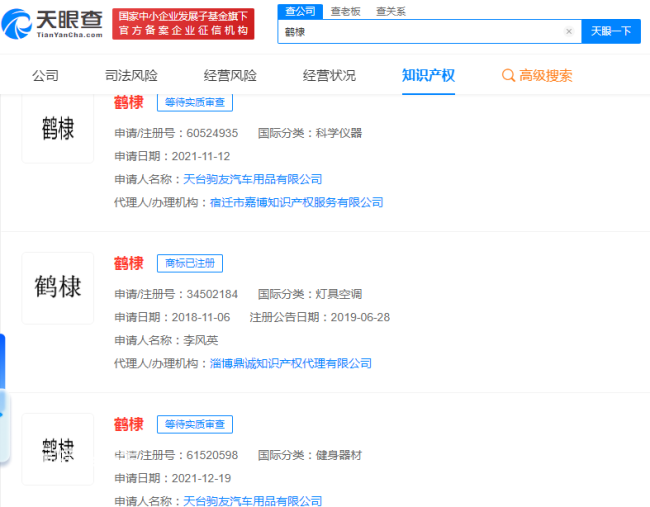This screenshot has height=507, width=650.
Task: Click the 天眼一下 search button
Action: [x=611, y=32]
